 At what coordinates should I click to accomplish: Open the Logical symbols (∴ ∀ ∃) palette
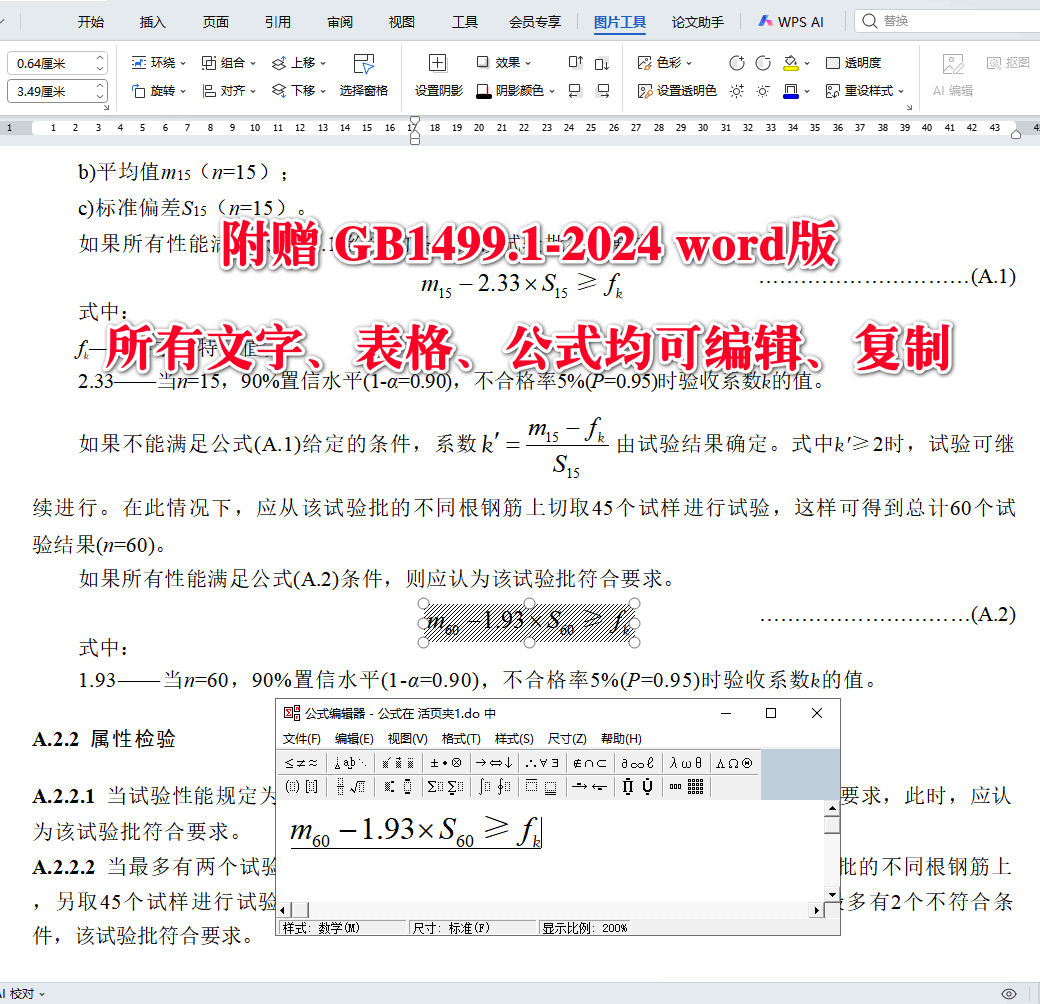click(541, 763)
